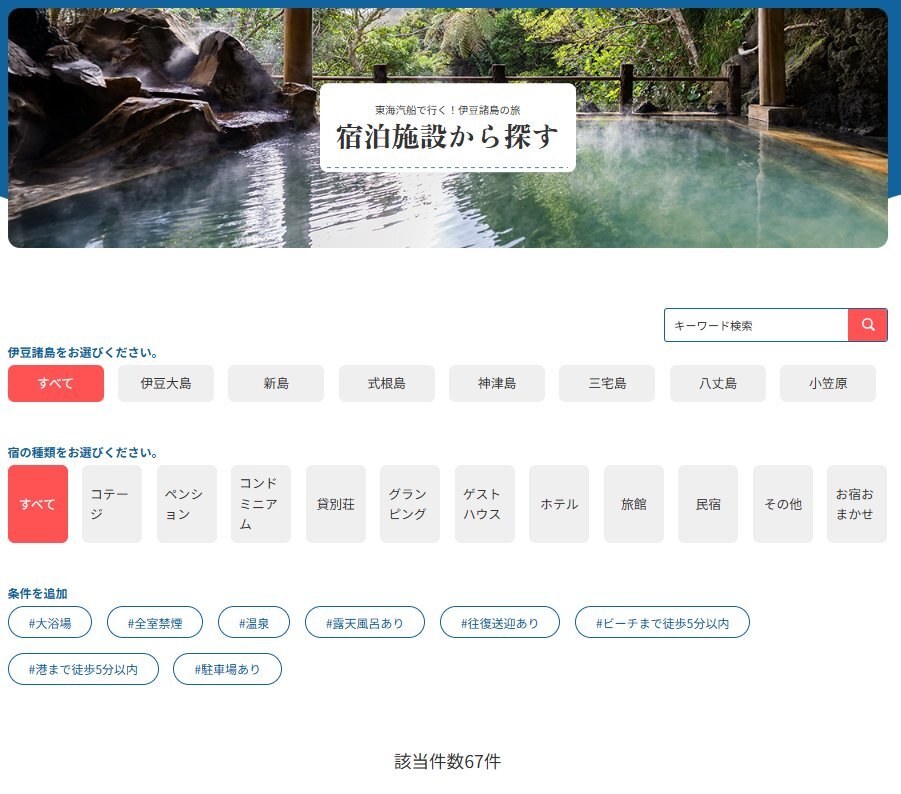The height and width of the screenshot is (794, 901).
Task: Choose ホテル lodging type
Action: 559,504
